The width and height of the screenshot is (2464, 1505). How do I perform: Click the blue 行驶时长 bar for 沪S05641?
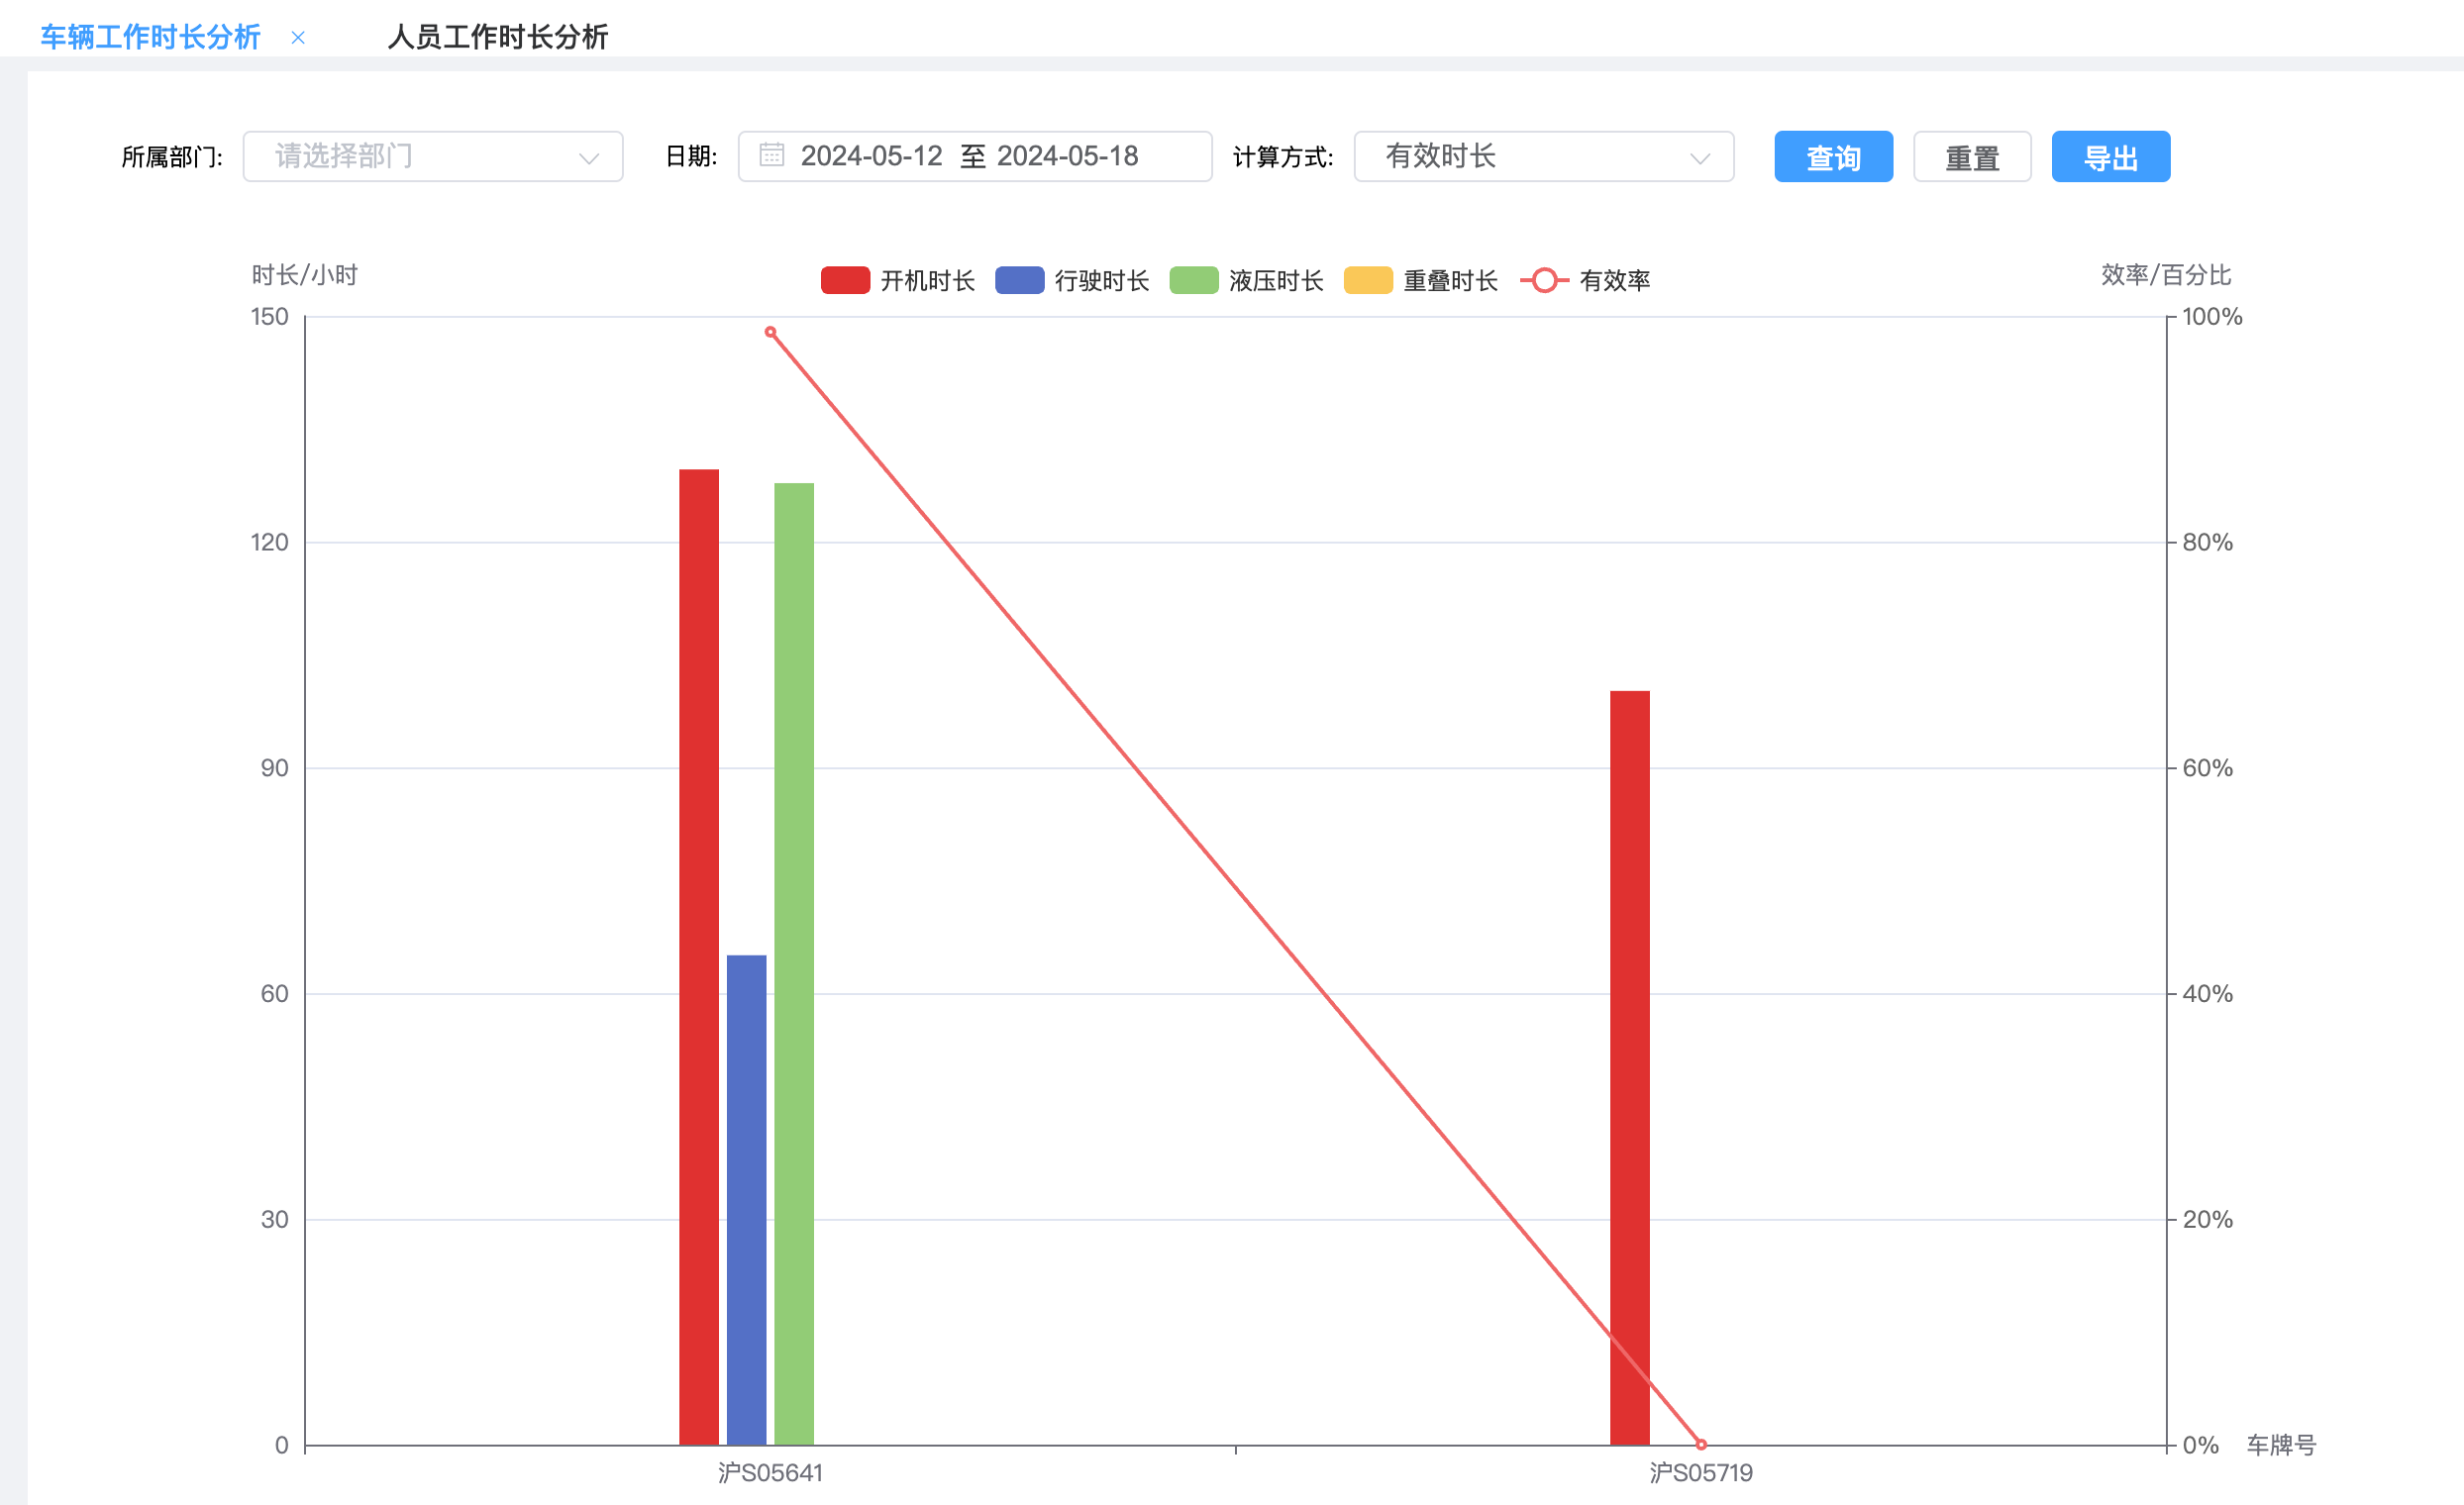(x=746, y=1200)
